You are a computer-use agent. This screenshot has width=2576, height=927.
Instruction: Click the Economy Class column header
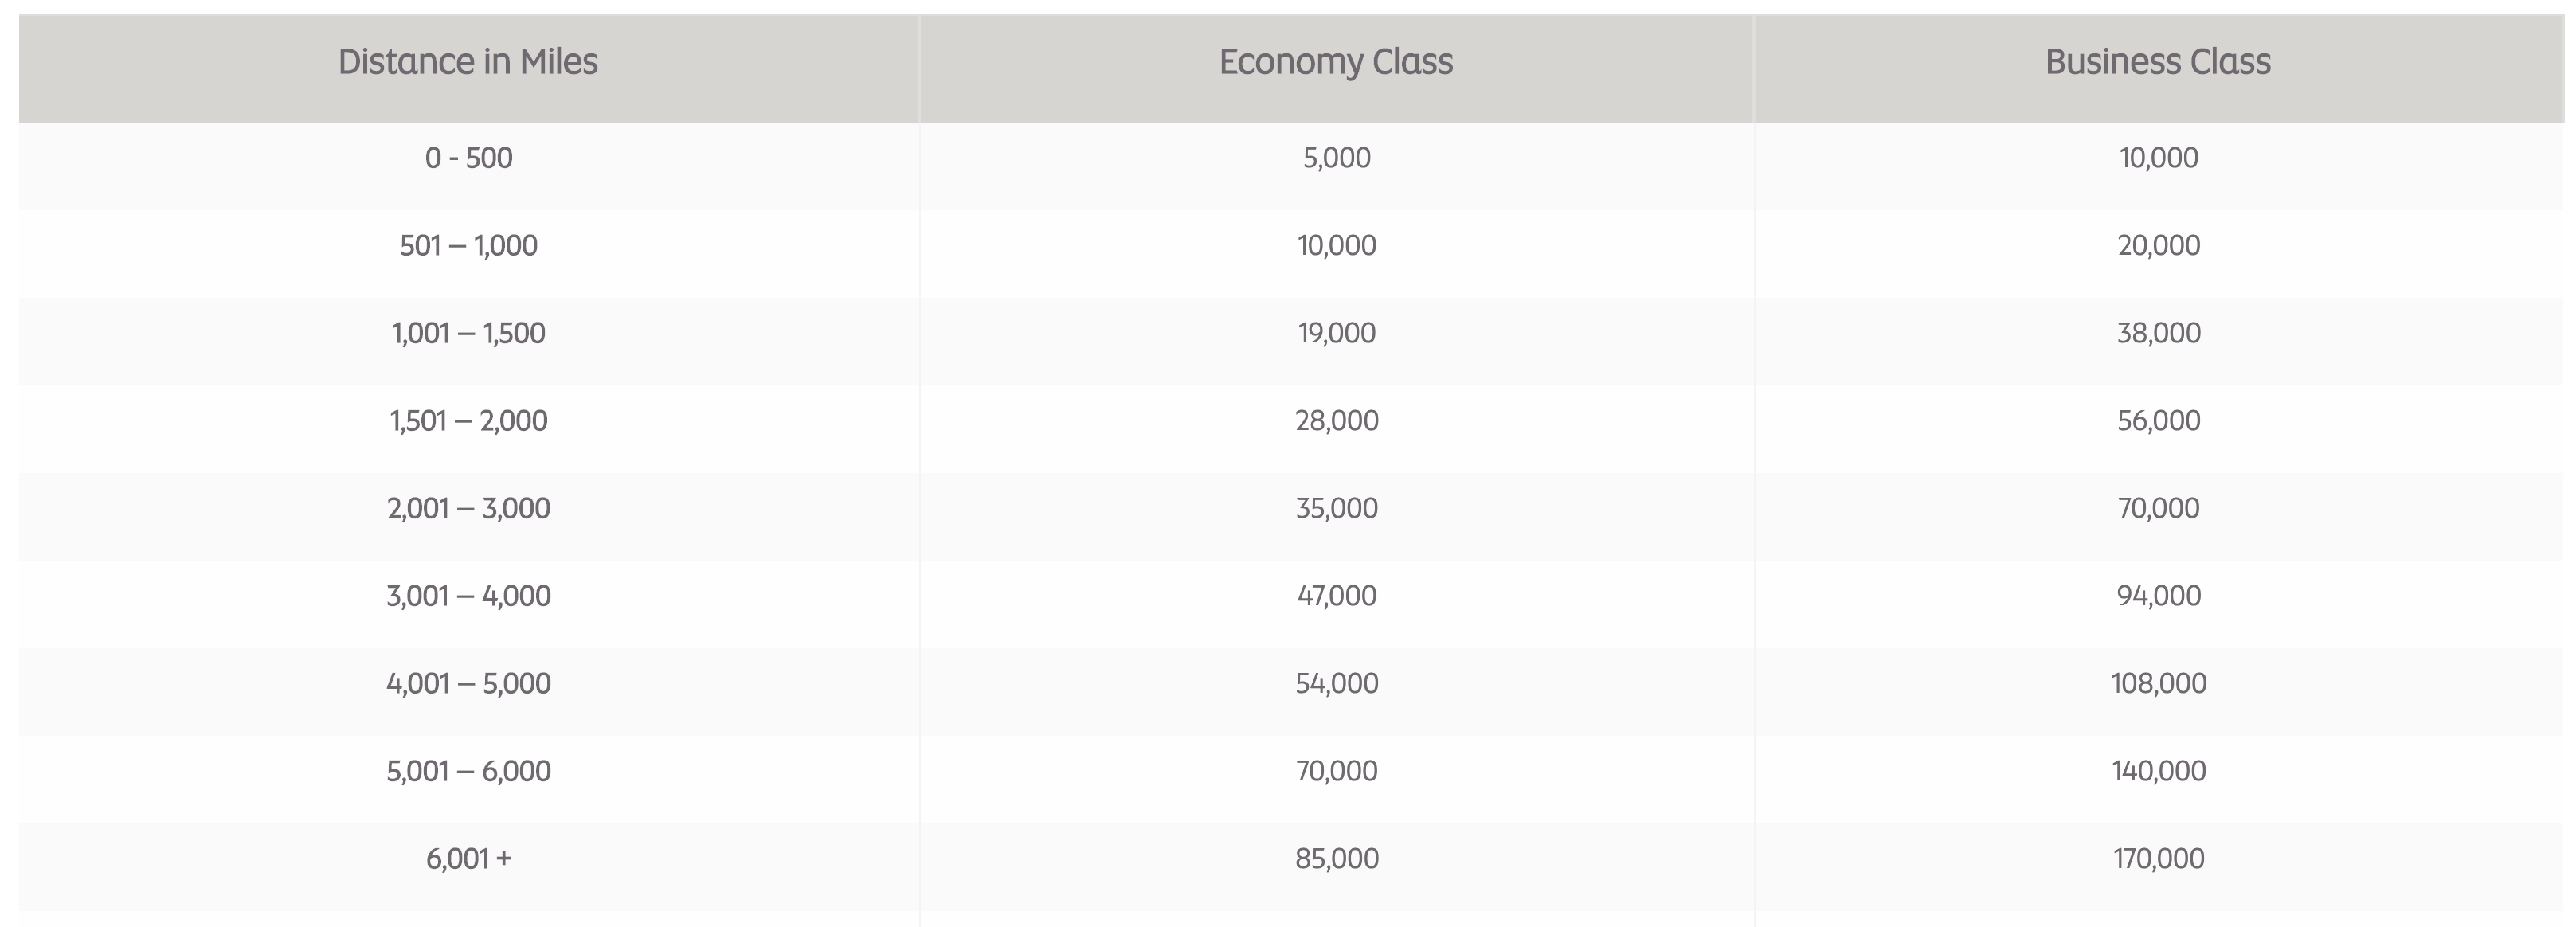click(1336, 62)
